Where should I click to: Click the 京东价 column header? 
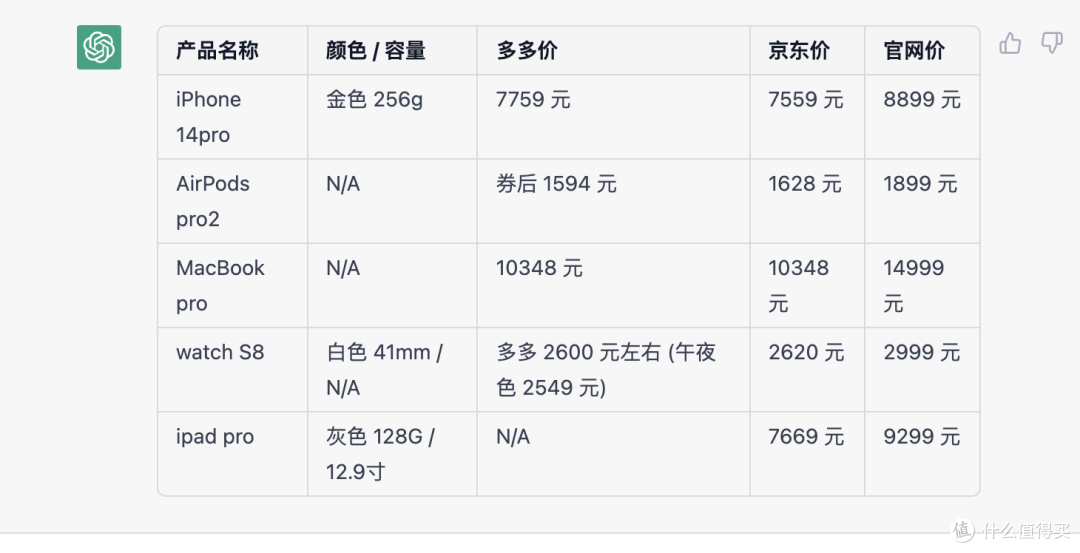click(x=807, y=50)
